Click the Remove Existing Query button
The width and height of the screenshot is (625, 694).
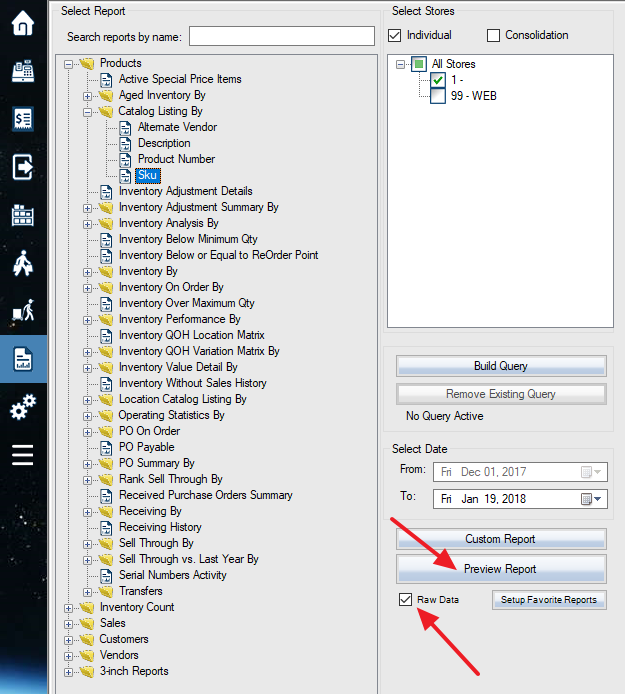tap(501, 394)
